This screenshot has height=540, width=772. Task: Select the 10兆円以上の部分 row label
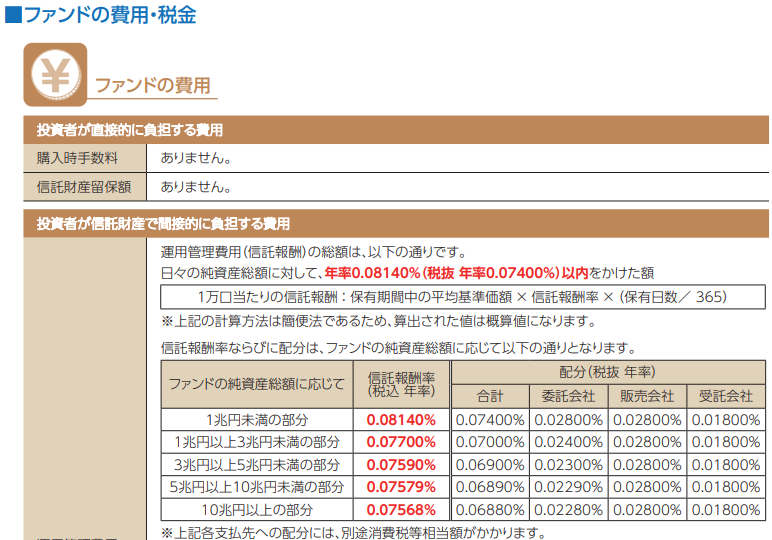coord(257,509)
